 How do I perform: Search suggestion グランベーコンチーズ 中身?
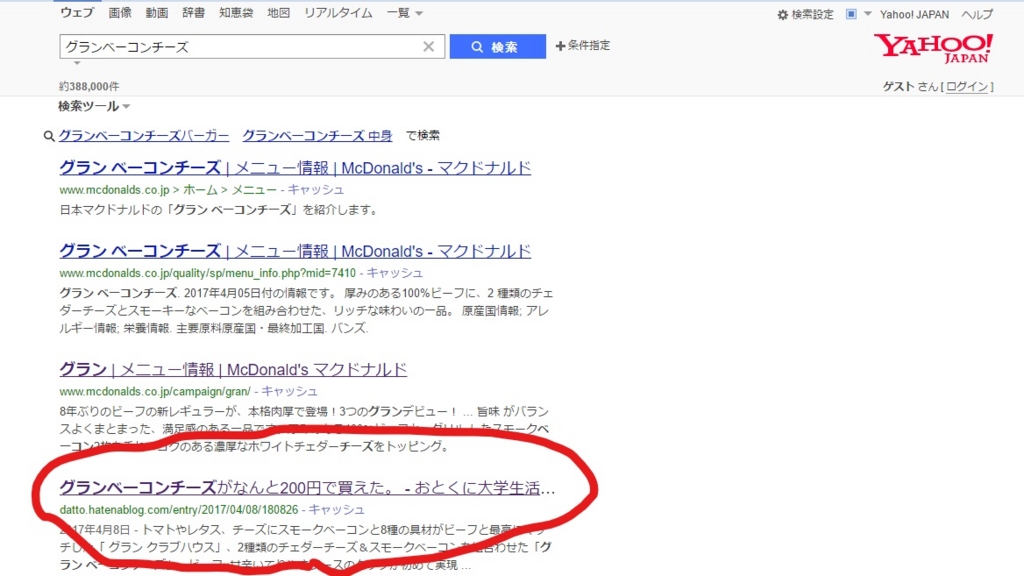click(317, 135)
